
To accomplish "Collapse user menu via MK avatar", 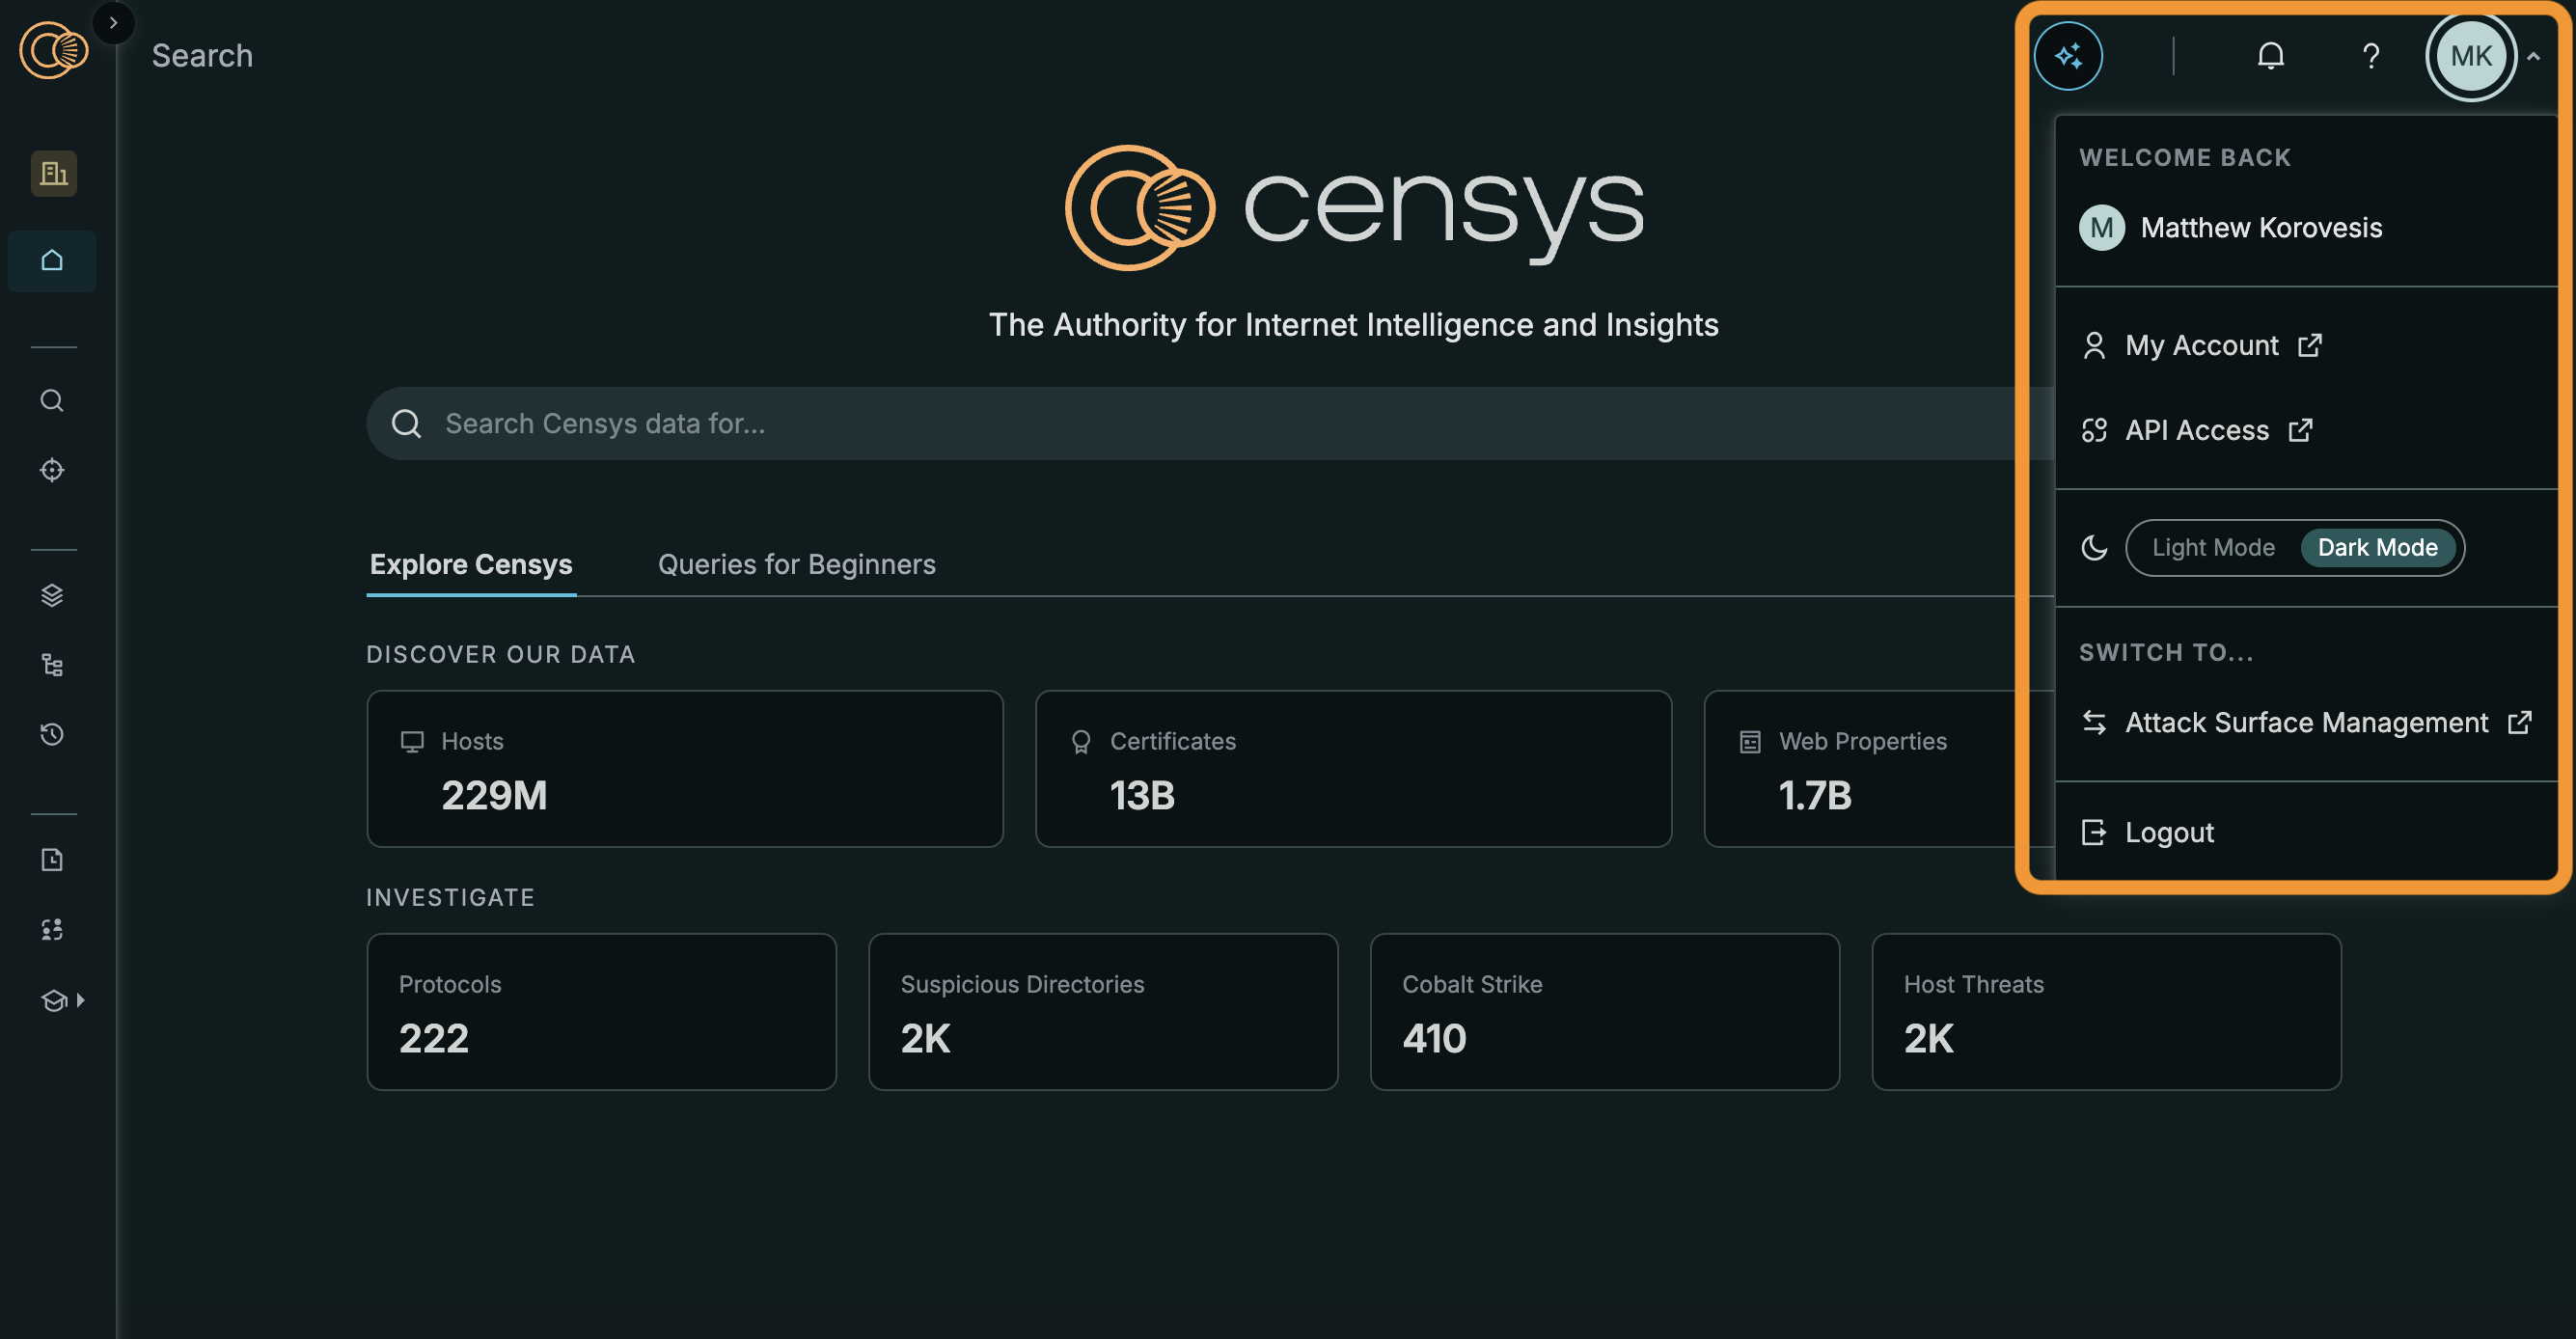I will pos(2470,56).
